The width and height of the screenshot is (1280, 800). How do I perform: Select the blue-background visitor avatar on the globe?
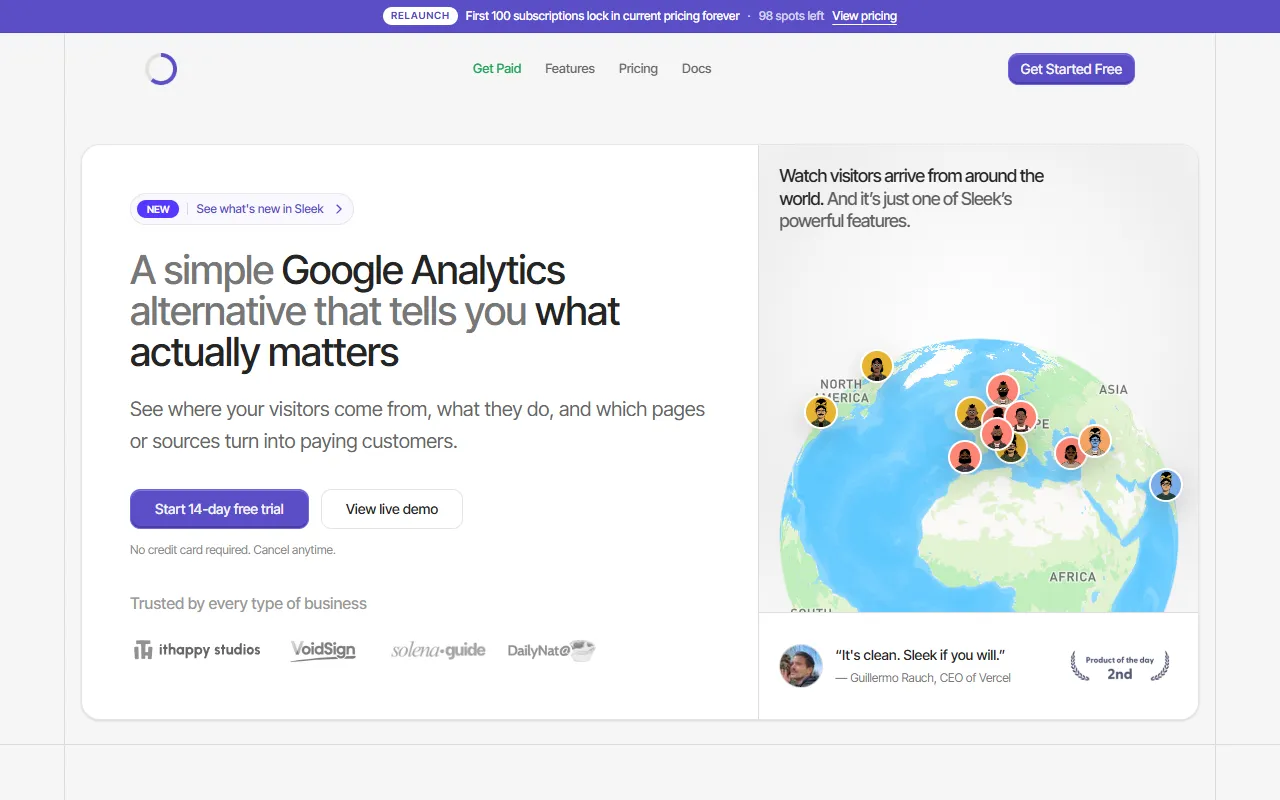click(x=1165, y=485)
